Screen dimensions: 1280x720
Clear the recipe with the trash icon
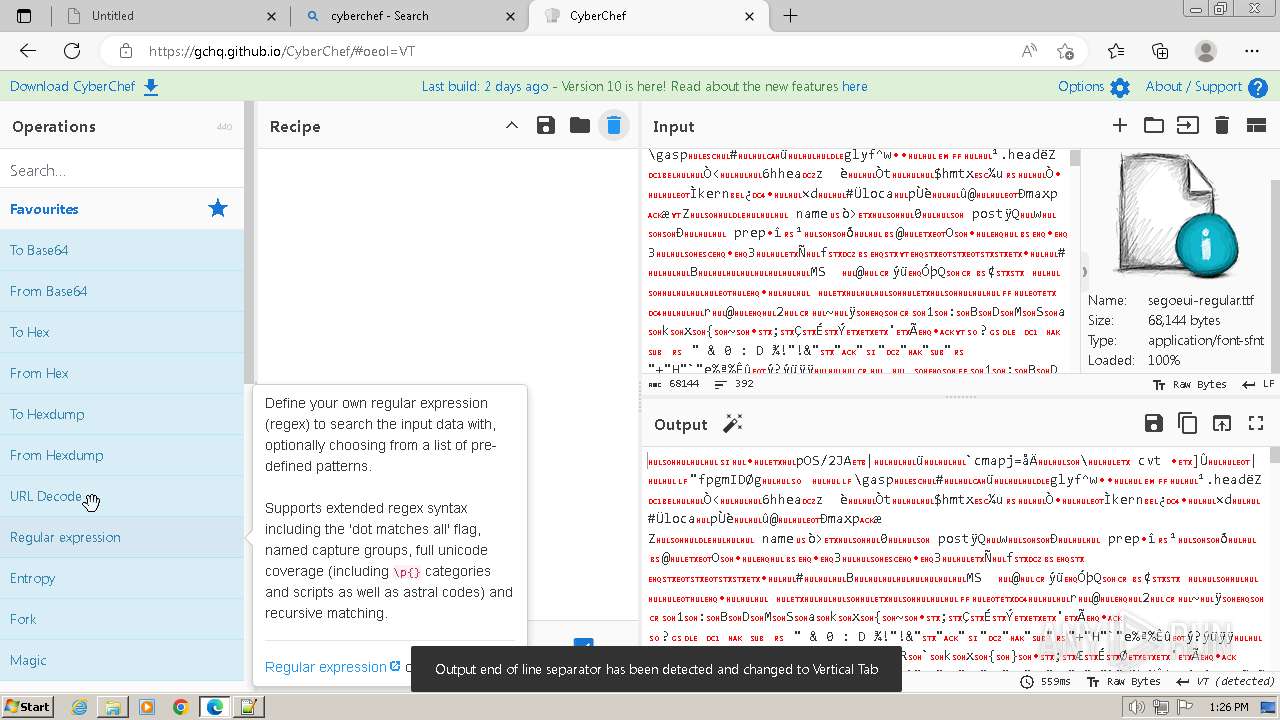pos(614,125)
